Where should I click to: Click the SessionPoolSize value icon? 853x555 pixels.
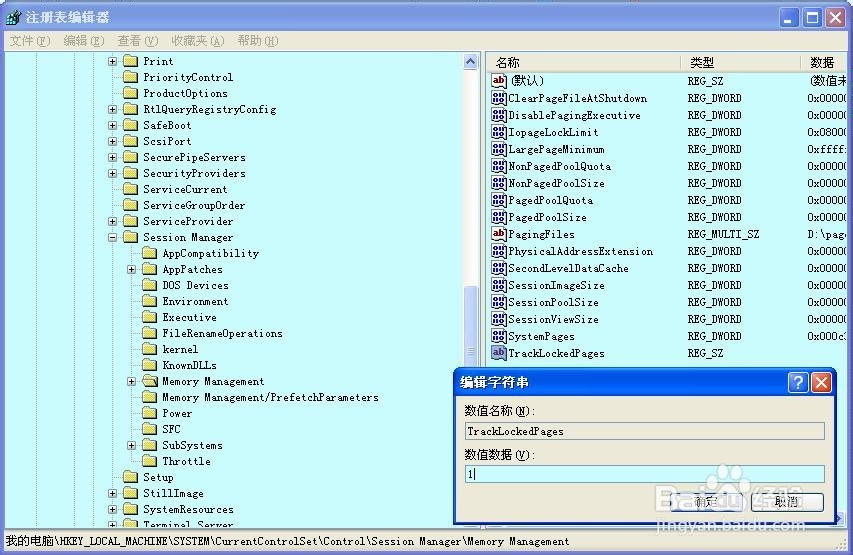coord(498,302)
